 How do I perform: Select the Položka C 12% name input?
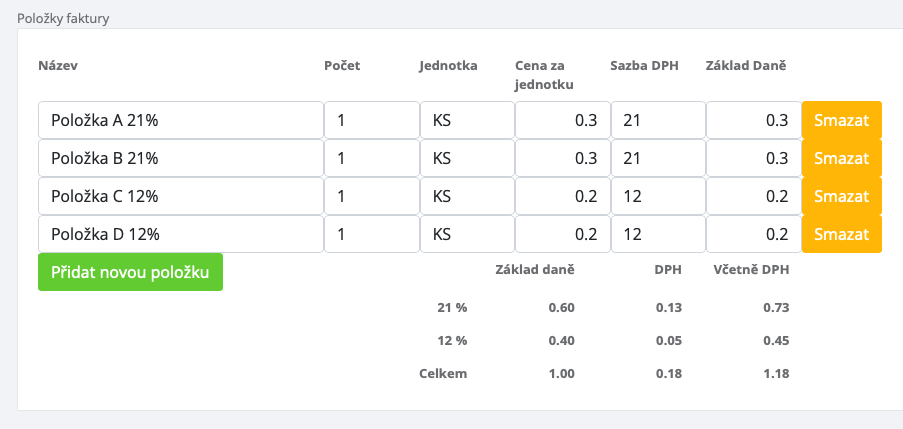click(x=180, y=196)
